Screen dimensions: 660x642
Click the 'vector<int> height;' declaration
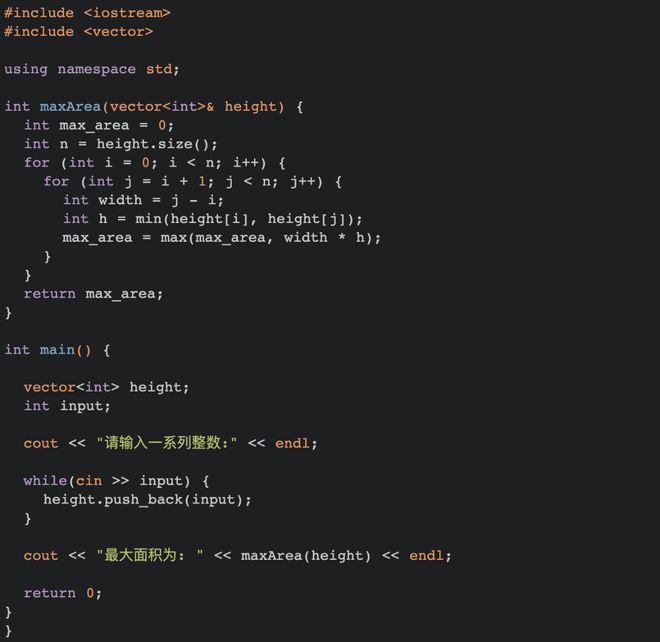106,387
